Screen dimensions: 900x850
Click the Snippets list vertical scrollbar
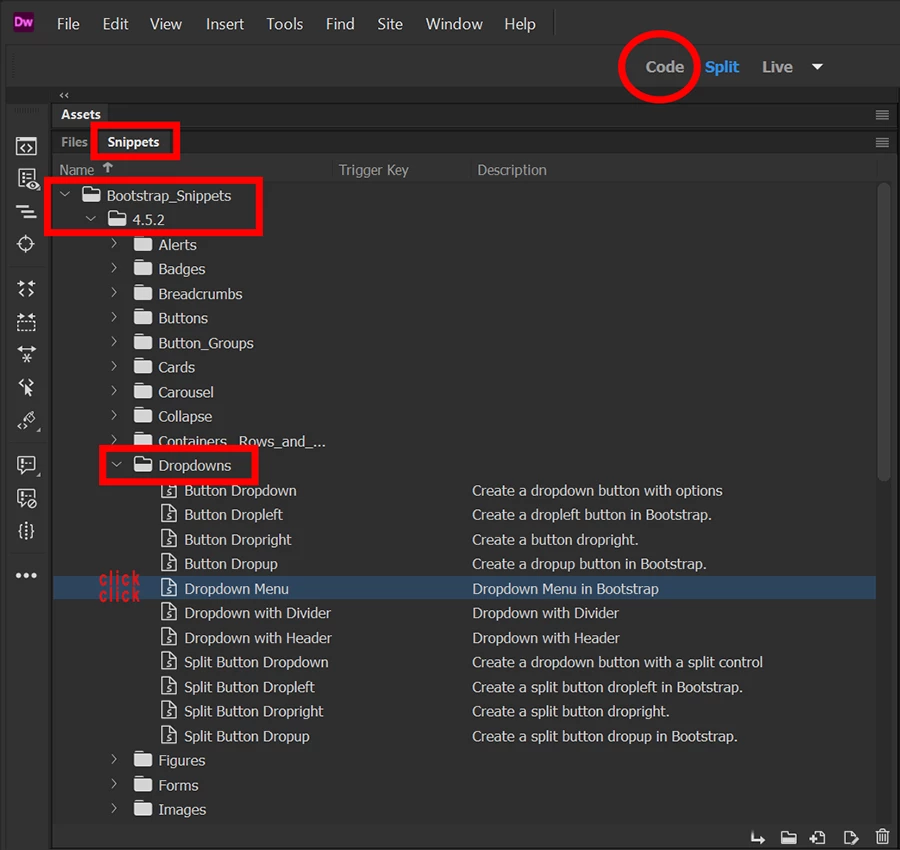tap(884, 332)
